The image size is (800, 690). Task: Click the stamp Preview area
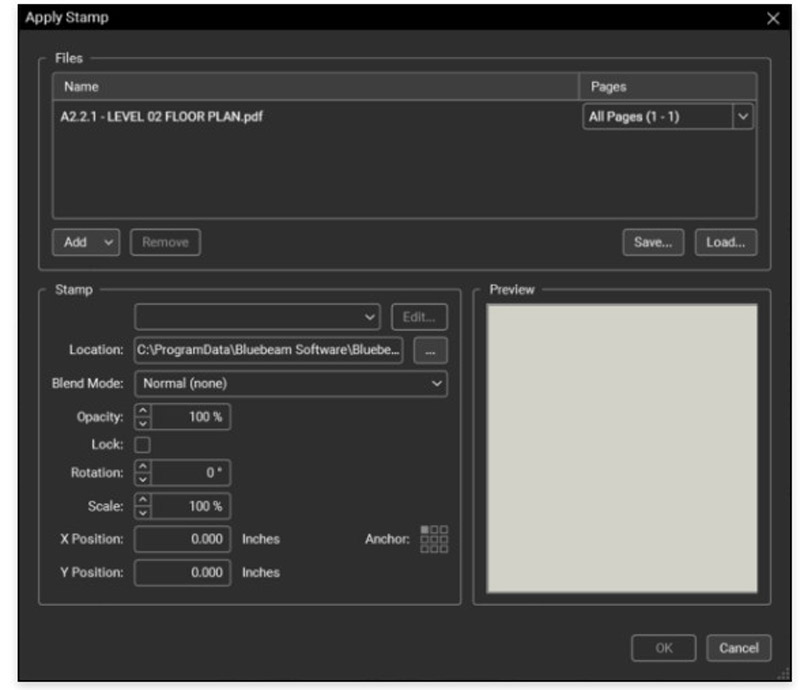[622, 449]
